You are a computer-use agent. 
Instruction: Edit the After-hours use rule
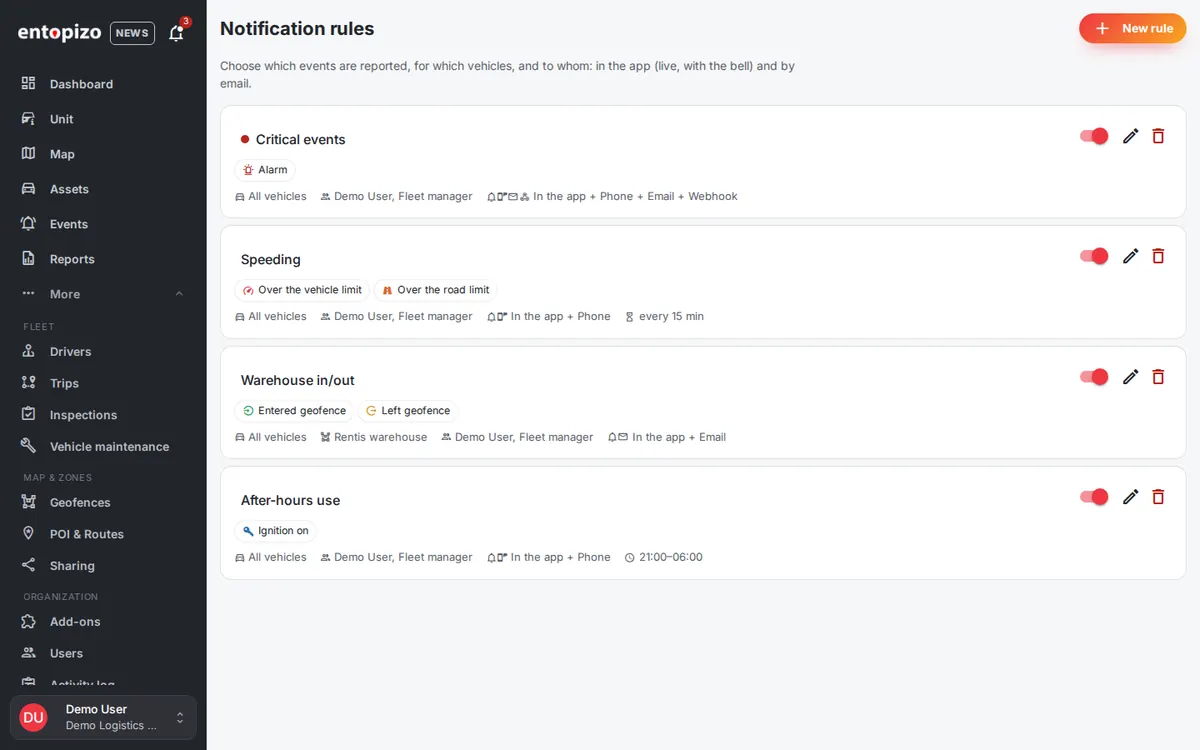(x=1130, y=497)
